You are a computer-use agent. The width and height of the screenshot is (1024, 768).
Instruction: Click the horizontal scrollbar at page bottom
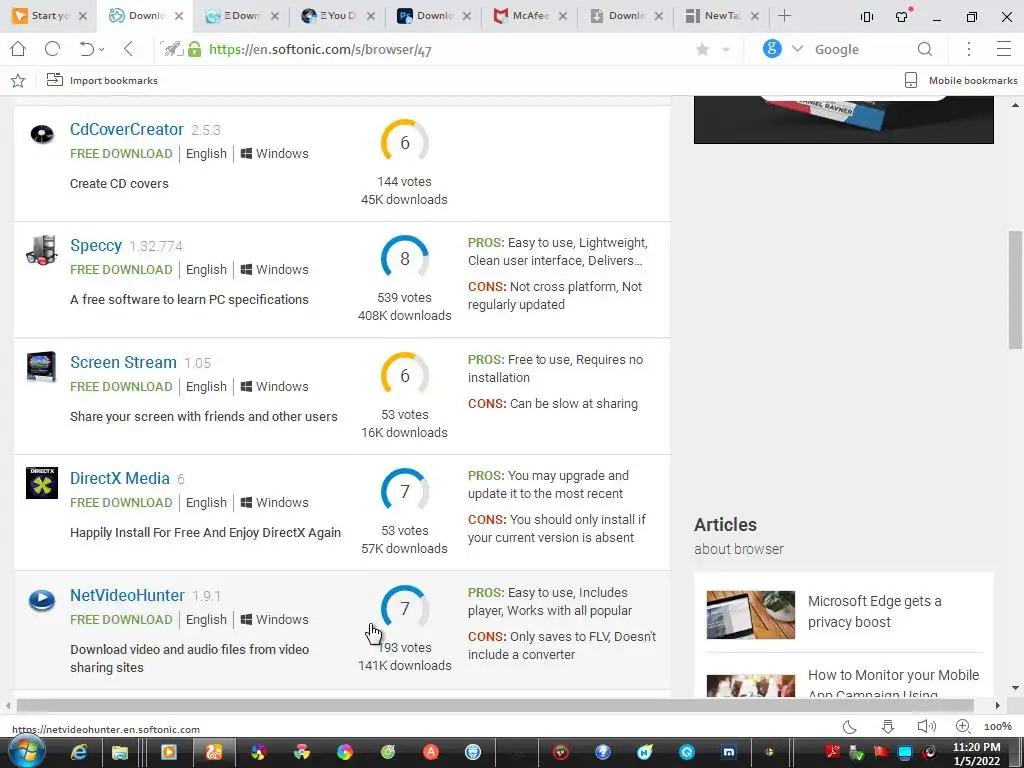pos(495,705)
